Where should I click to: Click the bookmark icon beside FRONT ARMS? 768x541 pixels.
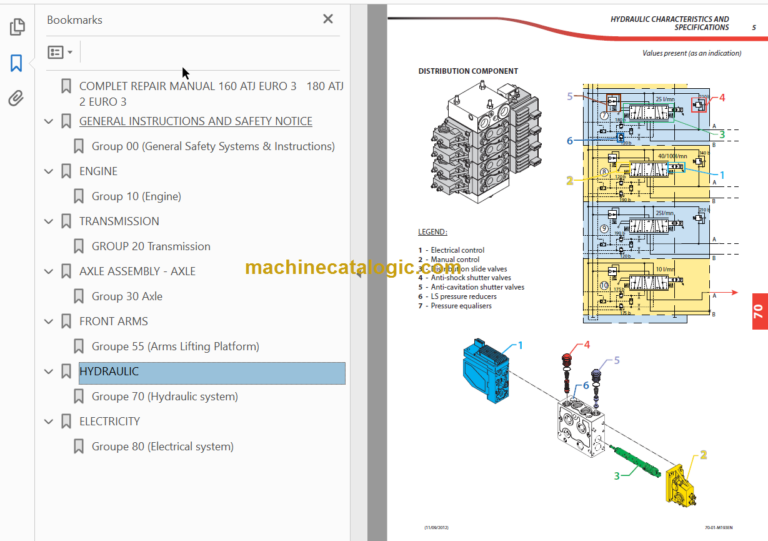[x=66, y=322]
